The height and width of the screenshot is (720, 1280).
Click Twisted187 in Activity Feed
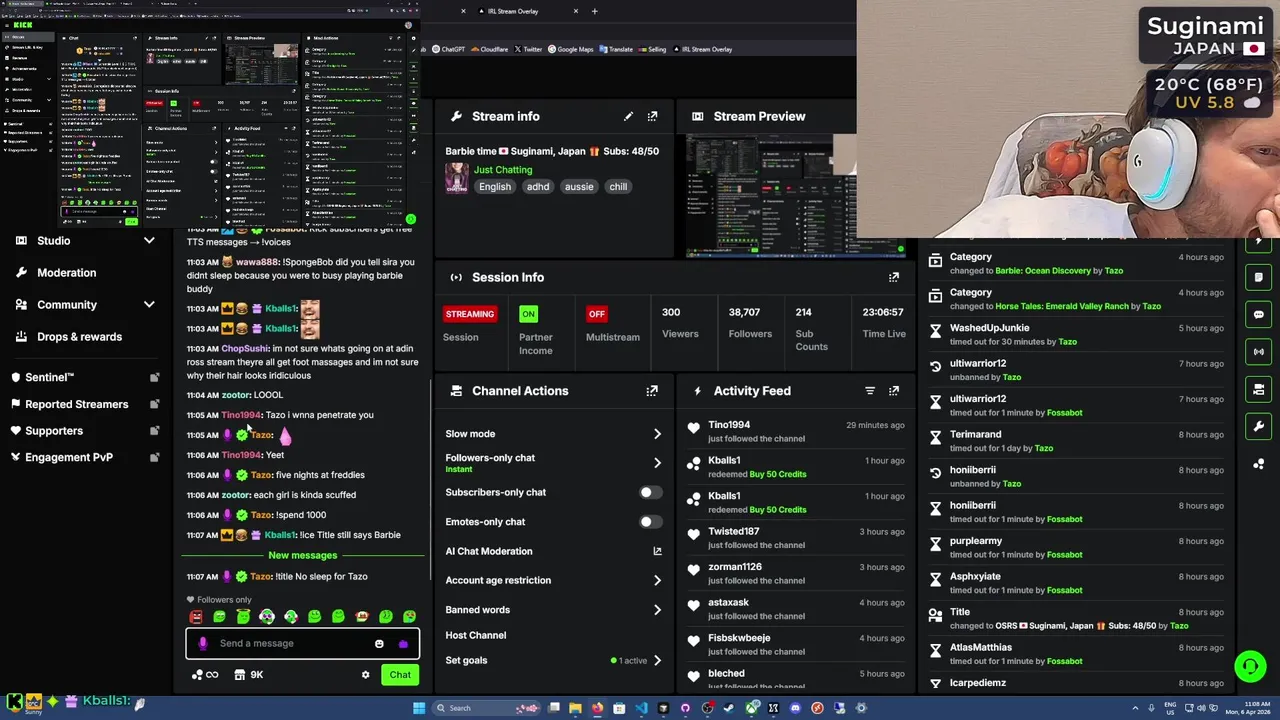coord(734,532)
